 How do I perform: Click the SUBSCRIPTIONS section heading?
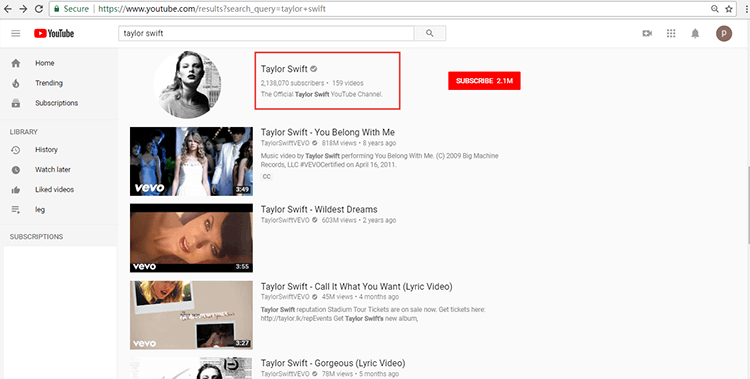coord(36,237)
